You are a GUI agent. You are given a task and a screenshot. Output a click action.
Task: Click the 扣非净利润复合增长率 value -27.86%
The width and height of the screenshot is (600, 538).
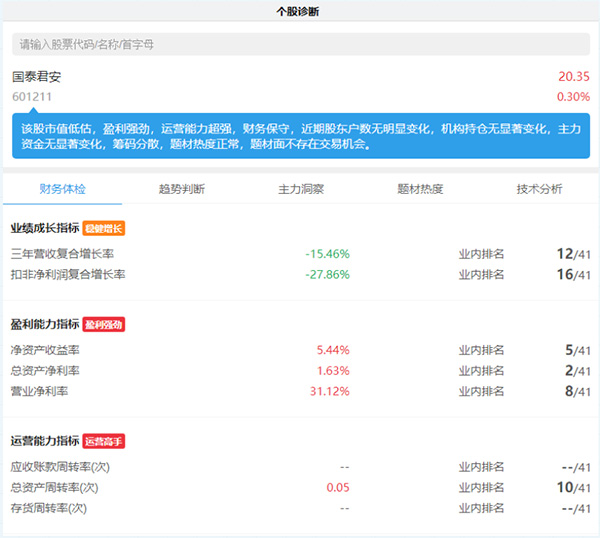[327, 274]
